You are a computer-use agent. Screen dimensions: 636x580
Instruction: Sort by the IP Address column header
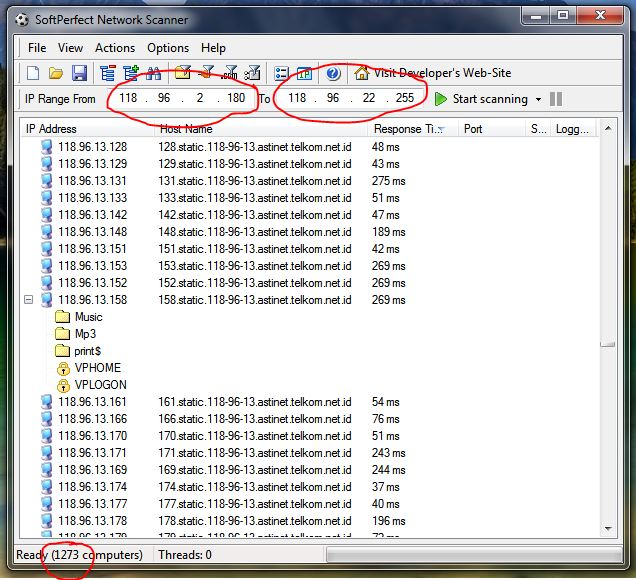(x=88, y=129)
